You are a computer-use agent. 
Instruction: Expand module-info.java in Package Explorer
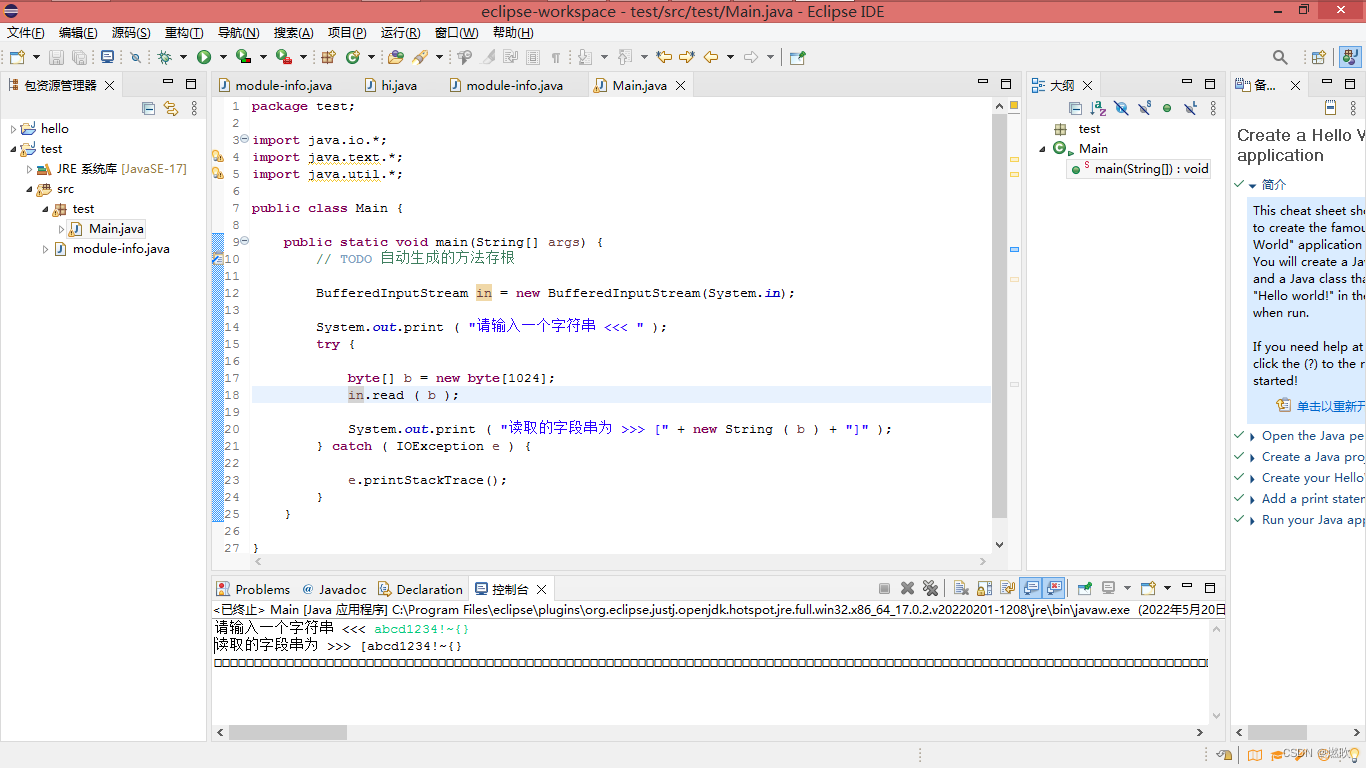coord(46,249)
